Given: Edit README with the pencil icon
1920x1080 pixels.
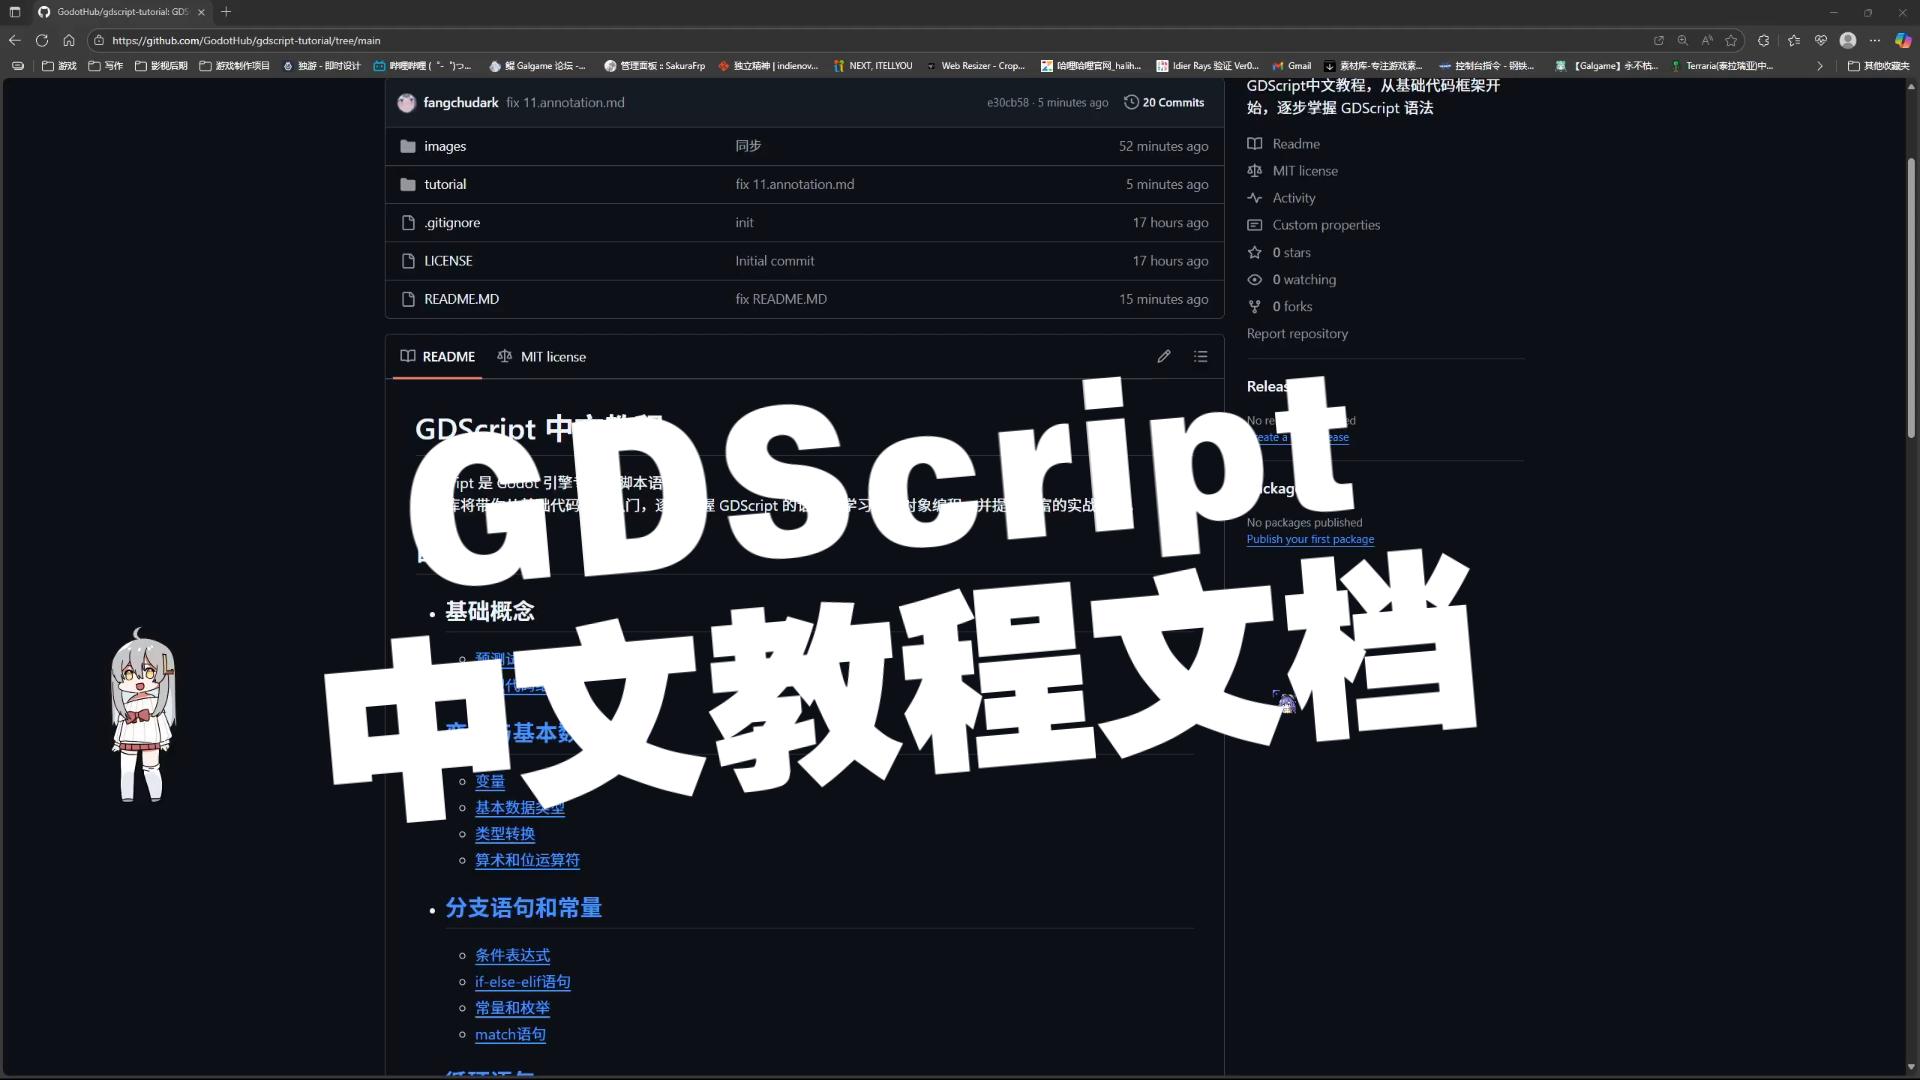Looking at the screenshot, I should pyautogui.click(x=1164, y=356).
